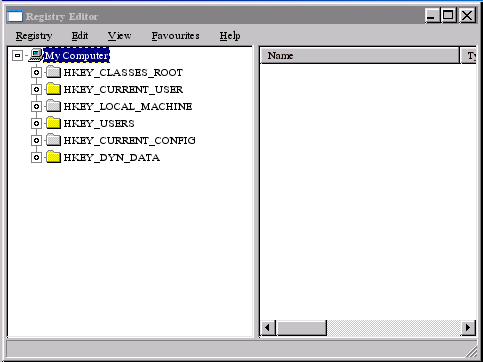Expand the HKEY_DYN_DATA key

point(36,157)
